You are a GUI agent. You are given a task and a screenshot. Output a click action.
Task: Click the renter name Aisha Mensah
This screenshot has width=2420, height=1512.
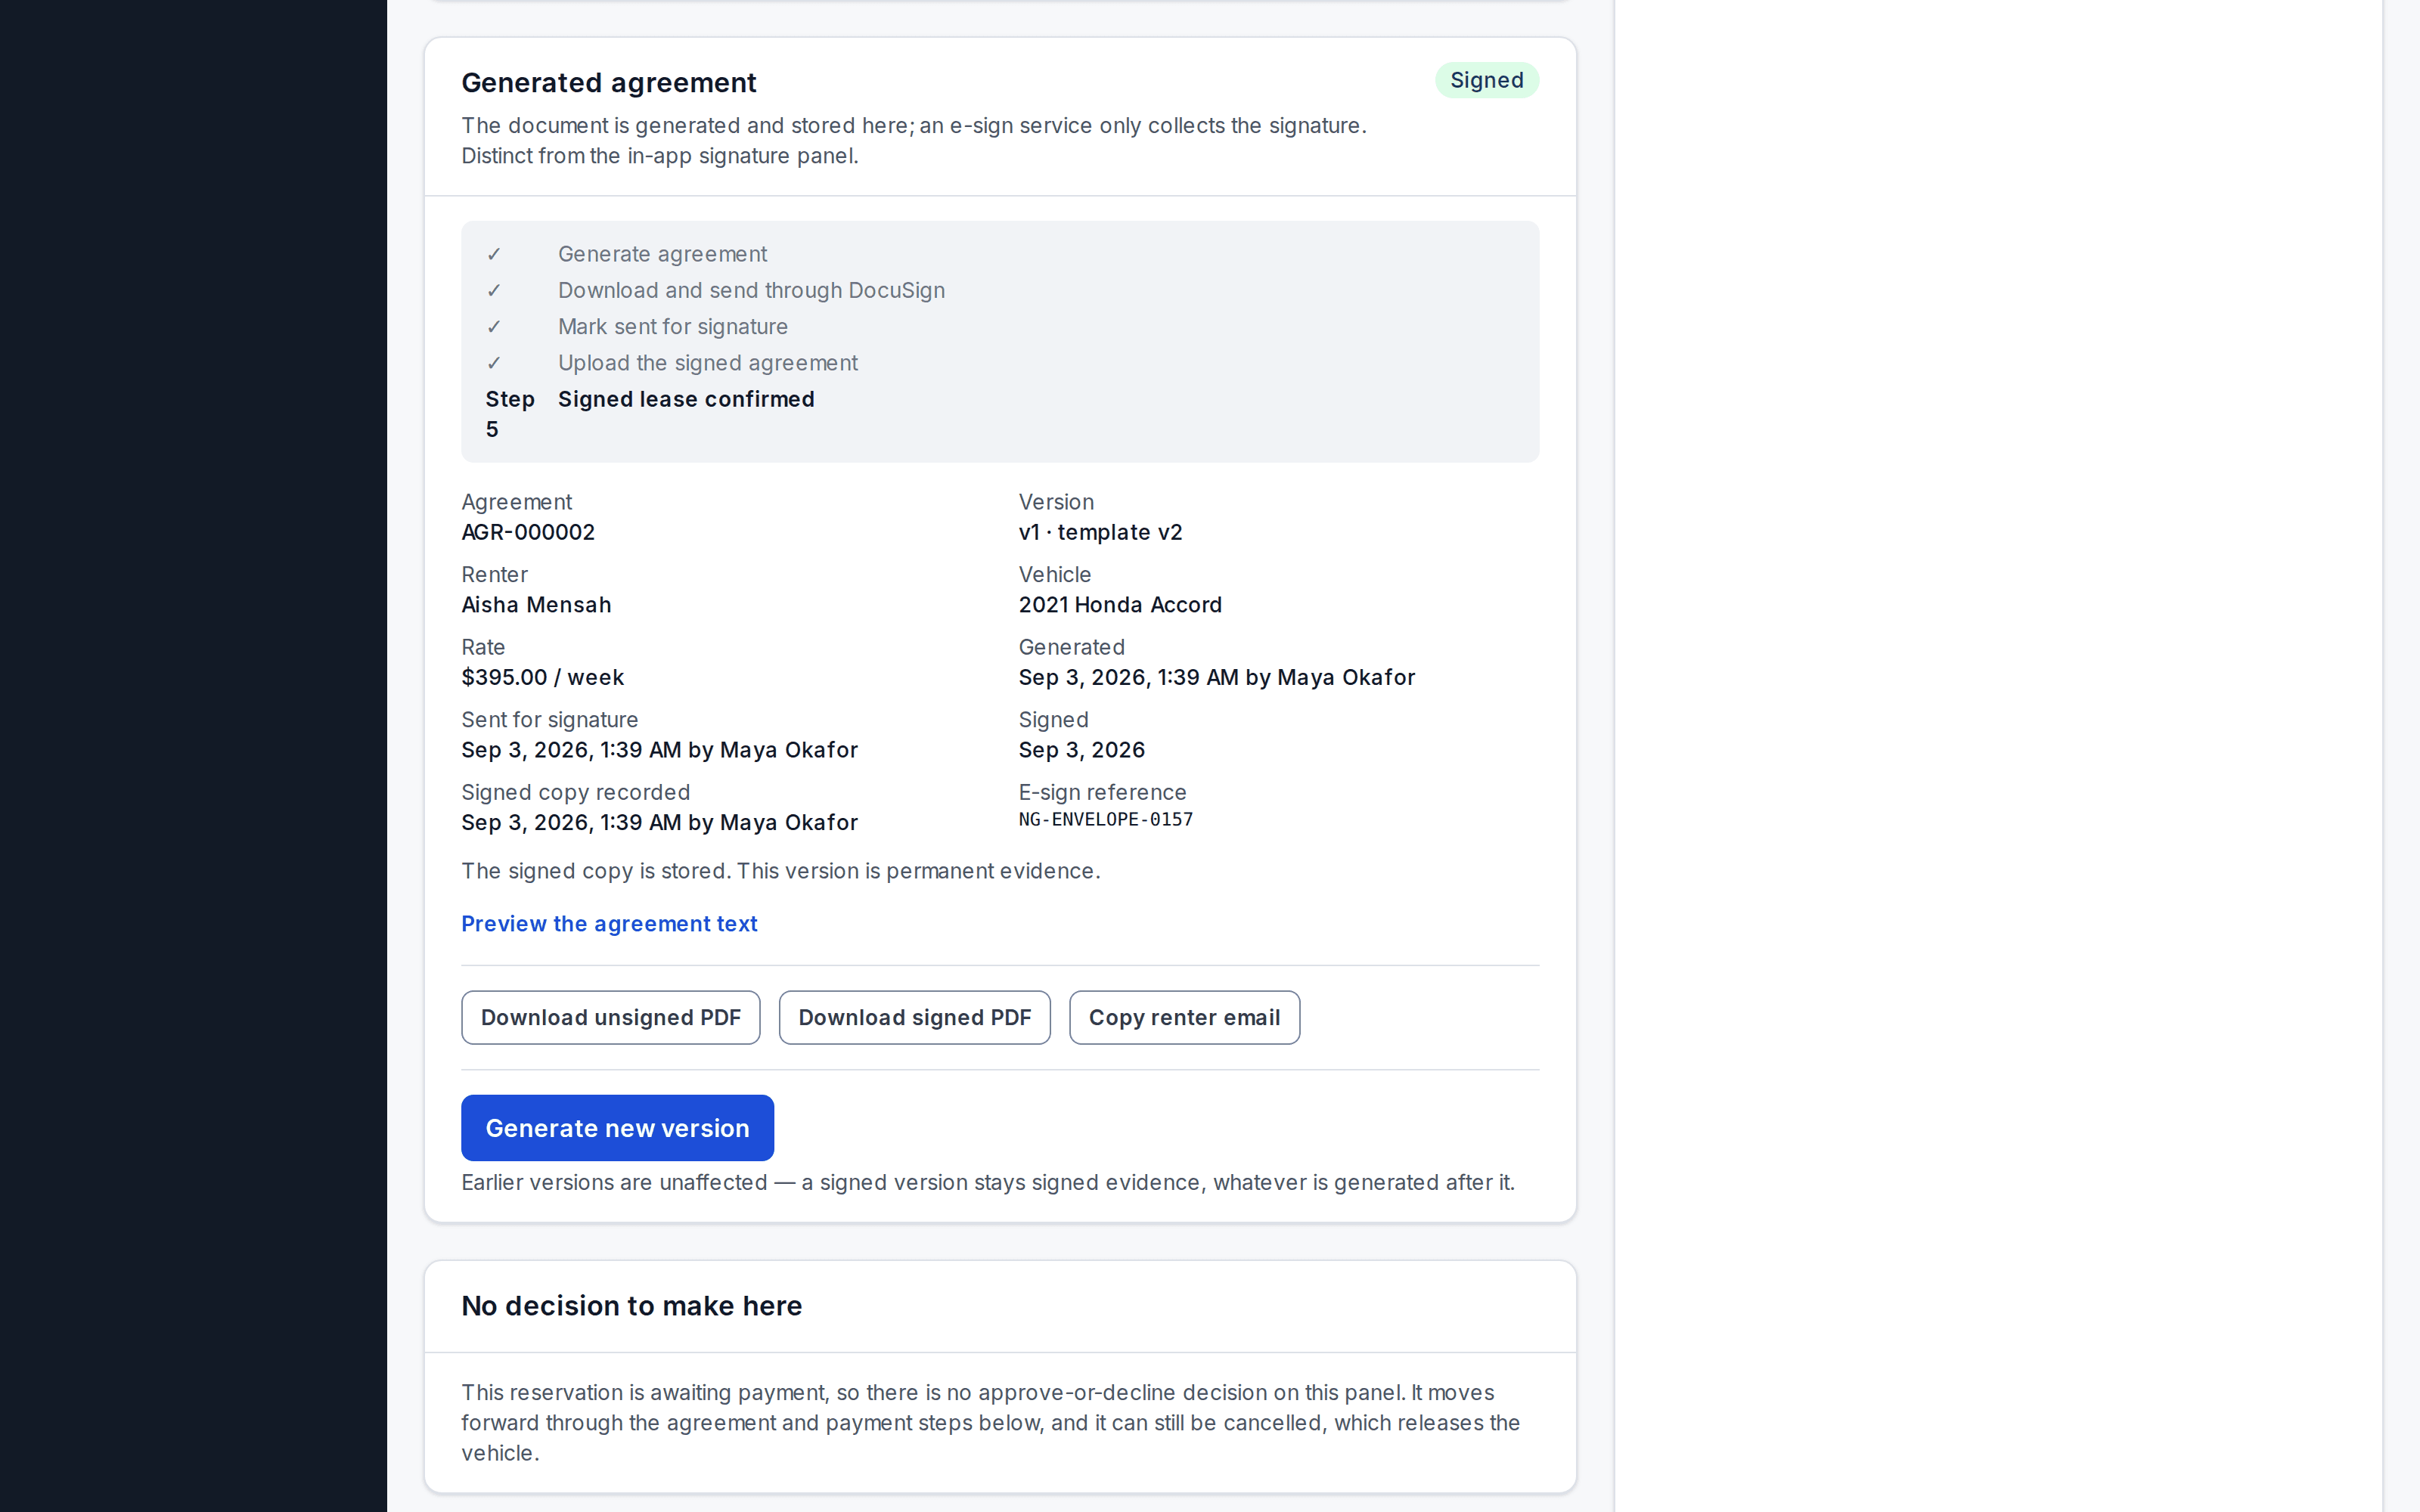click(536, 605)
